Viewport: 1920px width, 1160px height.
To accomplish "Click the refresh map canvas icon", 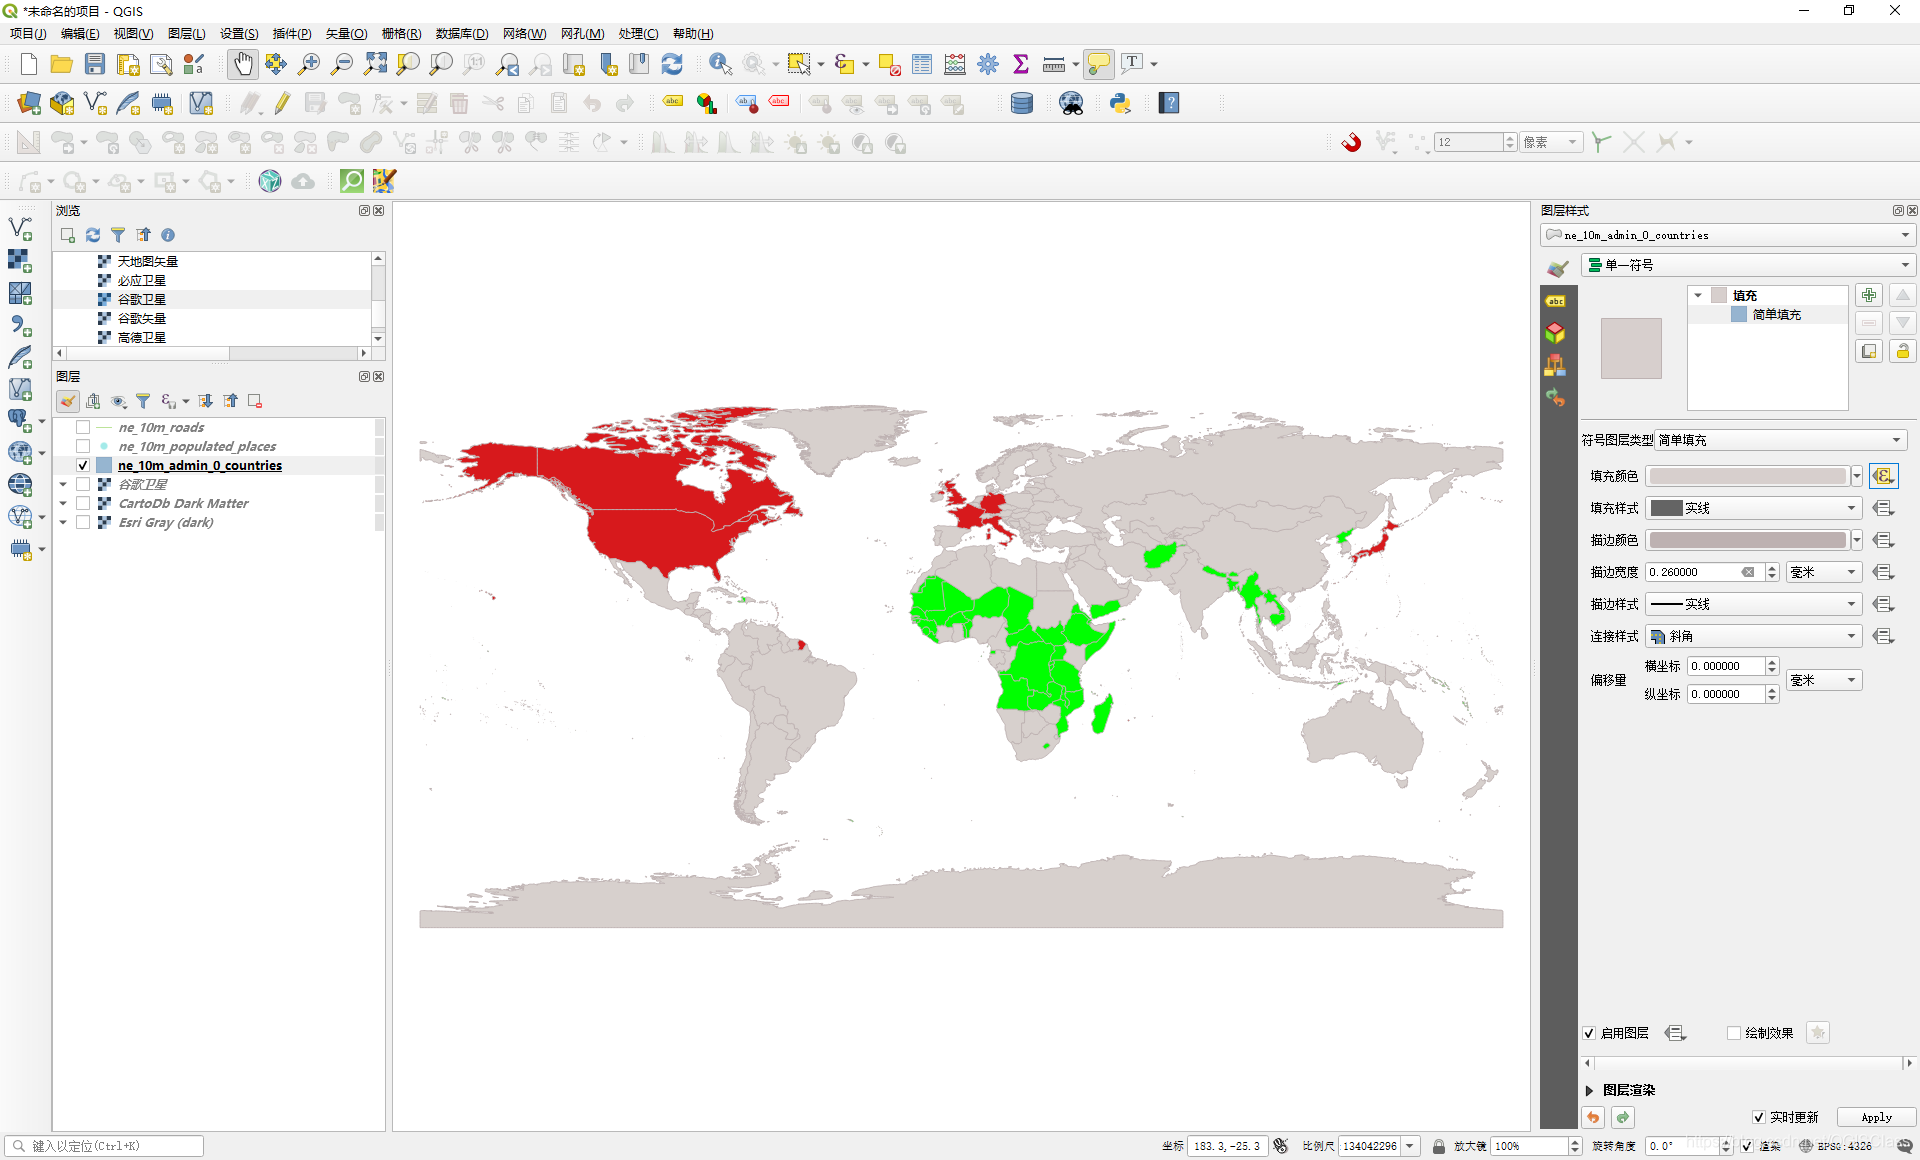I will point(672,64).
